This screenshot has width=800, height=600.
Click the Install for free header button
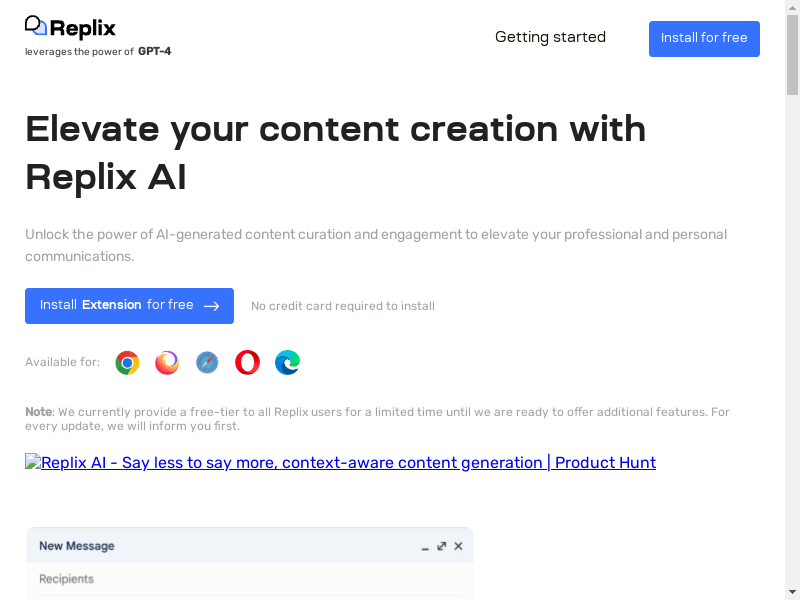coord(704,39)
